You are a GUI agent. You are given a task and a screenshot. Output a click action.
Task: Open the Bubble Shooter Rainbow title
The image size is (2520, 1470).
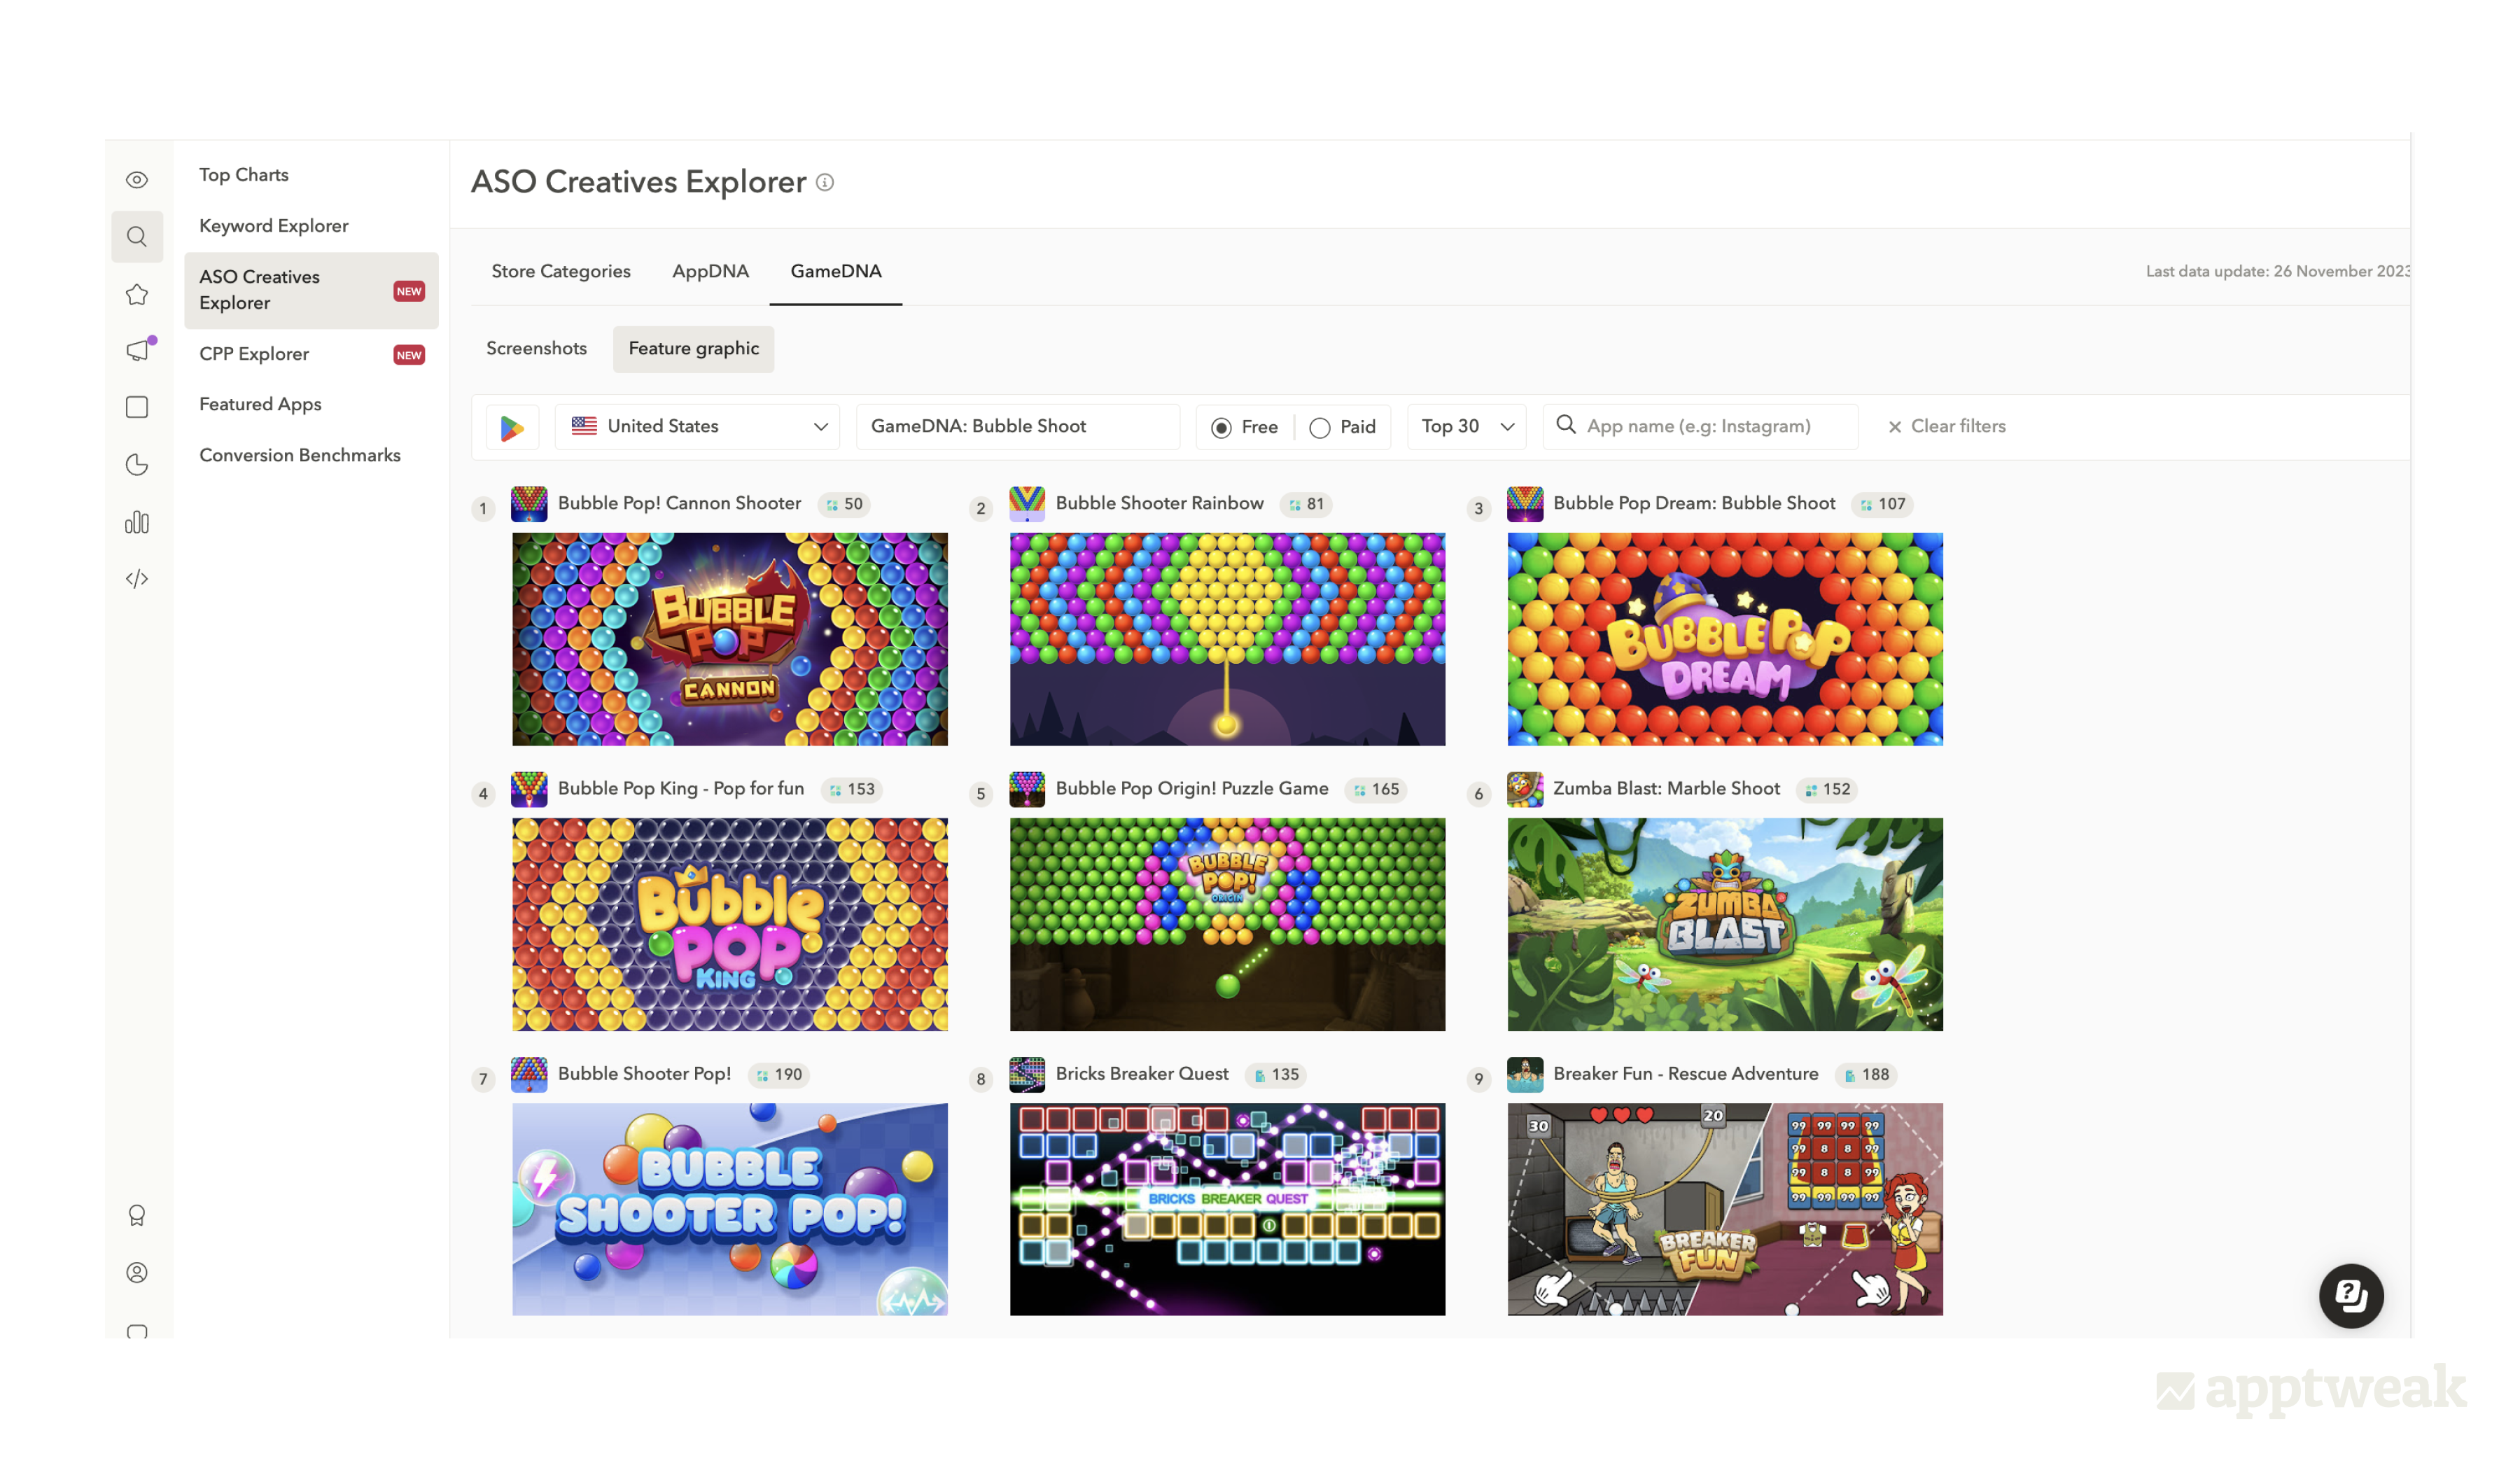click(x=1159, y=503)
